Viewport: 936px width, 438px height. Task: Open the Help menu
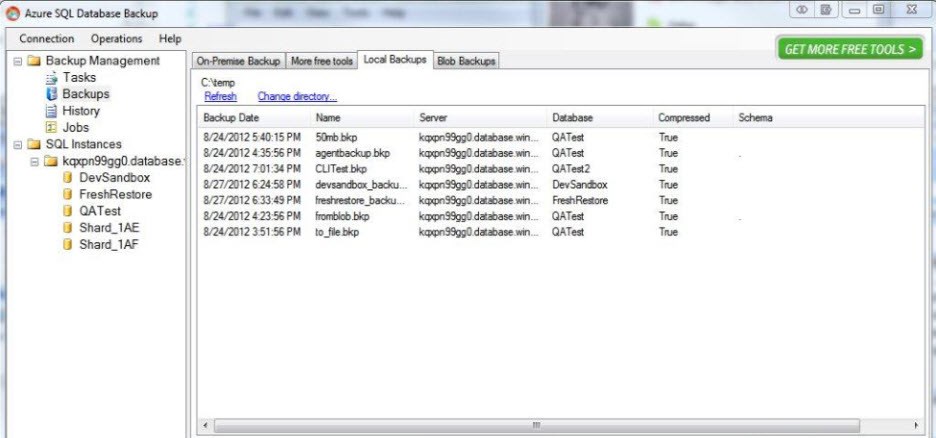(170, 39)
